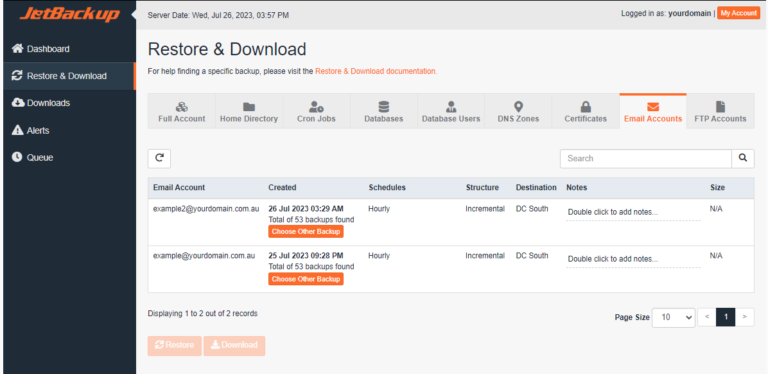Viewport: 768px width, 374px height.
Task: Choose Other Backup for example@yourdomain.com.au
Action: tap(306, 279)
